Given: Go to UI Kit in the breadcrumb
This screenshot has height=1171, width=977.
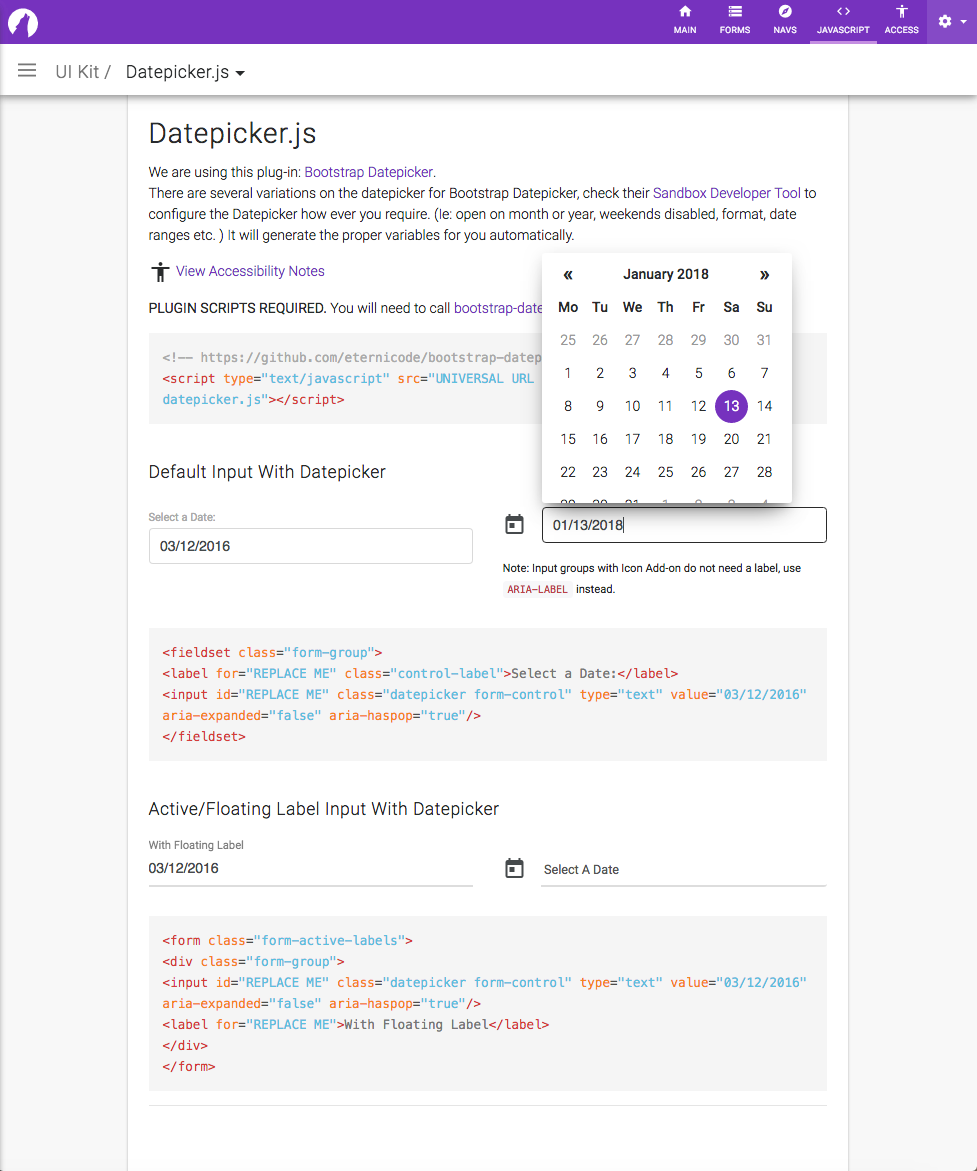Looking at the screenshot, I should [77, 72].
